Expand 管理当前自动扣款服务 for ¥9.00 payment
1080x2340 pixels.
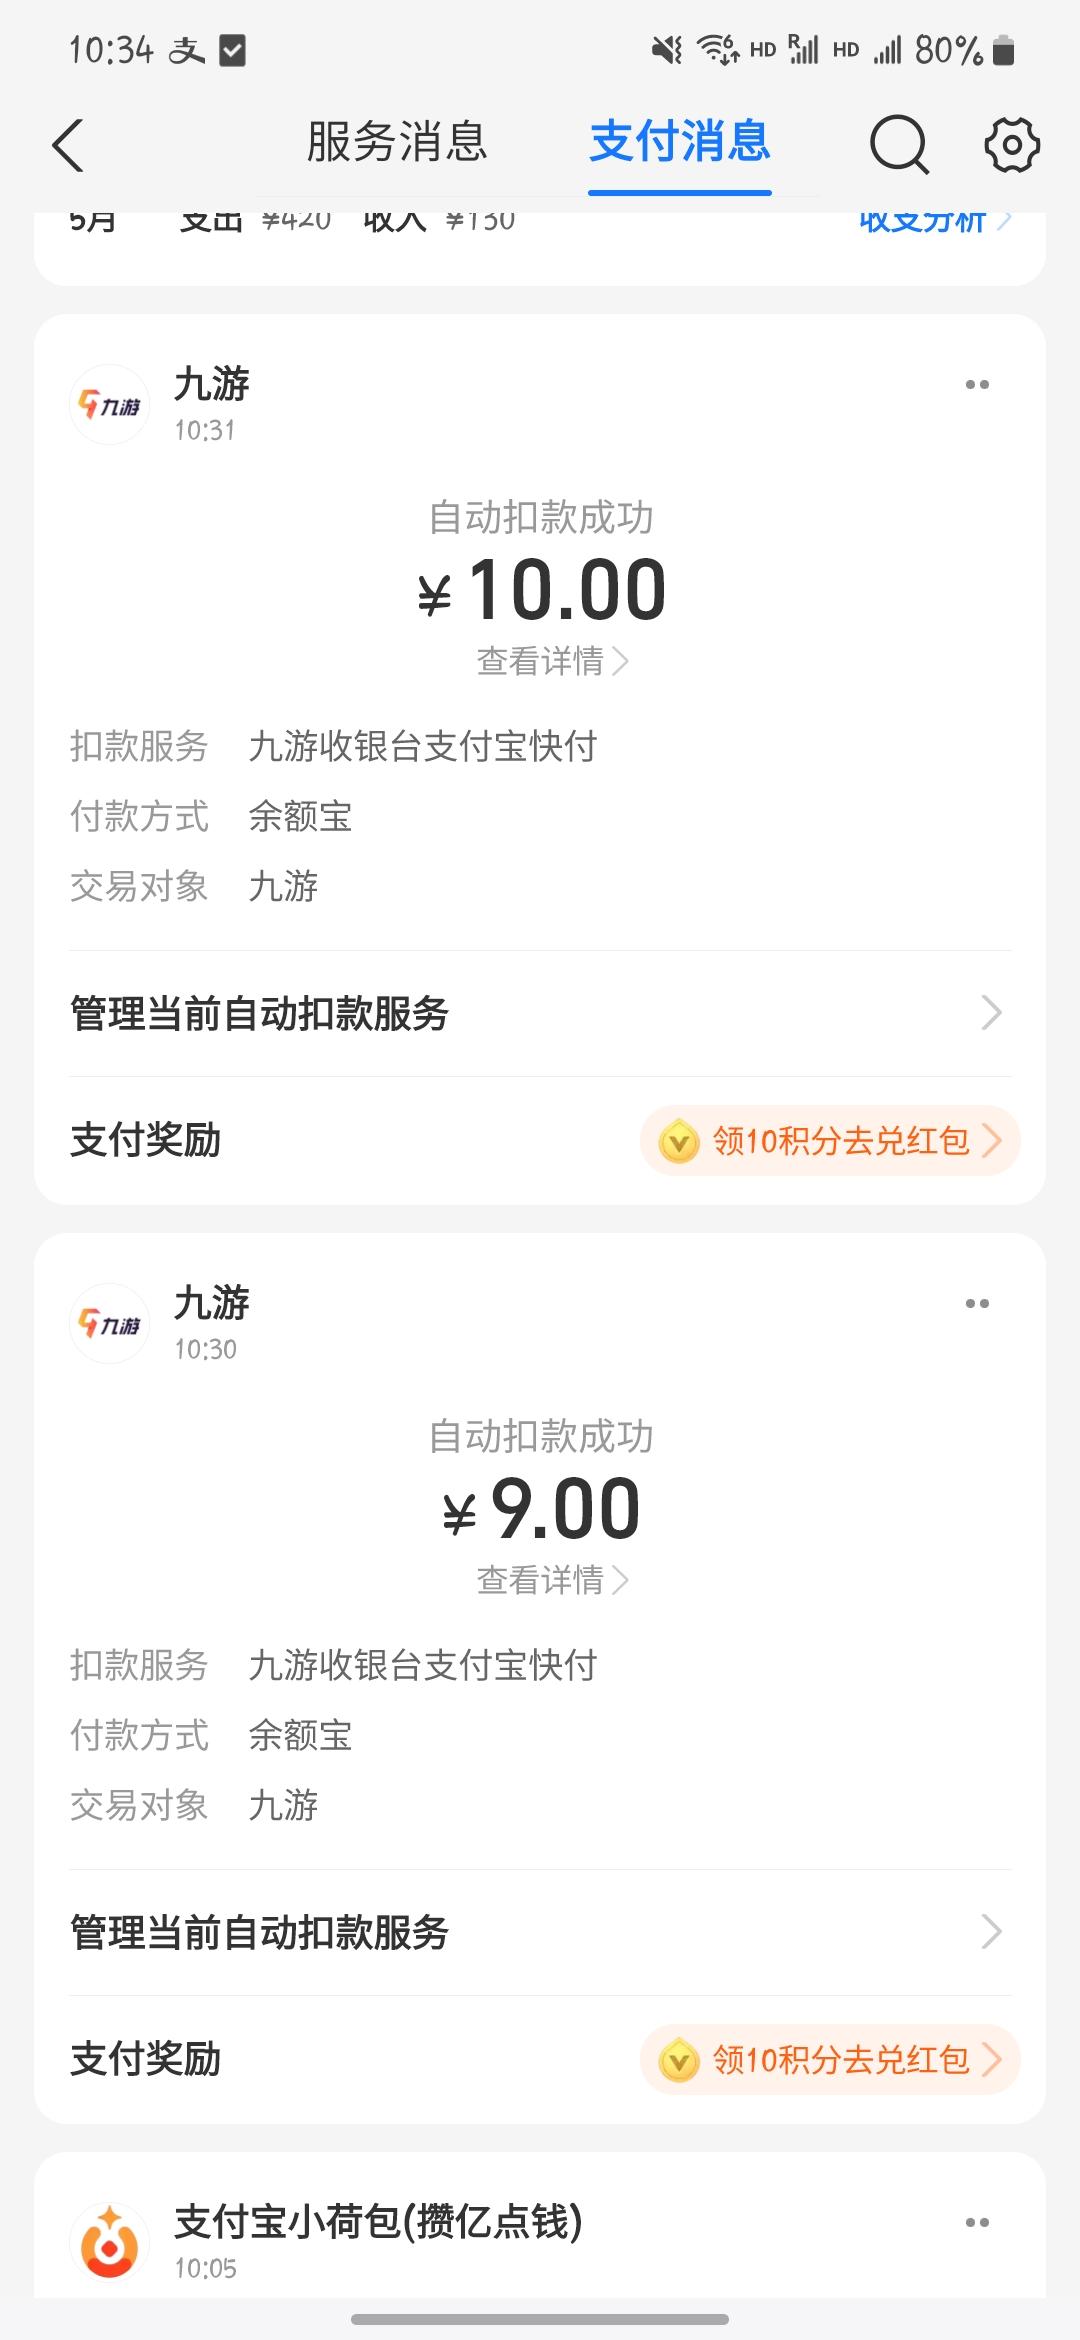click(540, 1932)
